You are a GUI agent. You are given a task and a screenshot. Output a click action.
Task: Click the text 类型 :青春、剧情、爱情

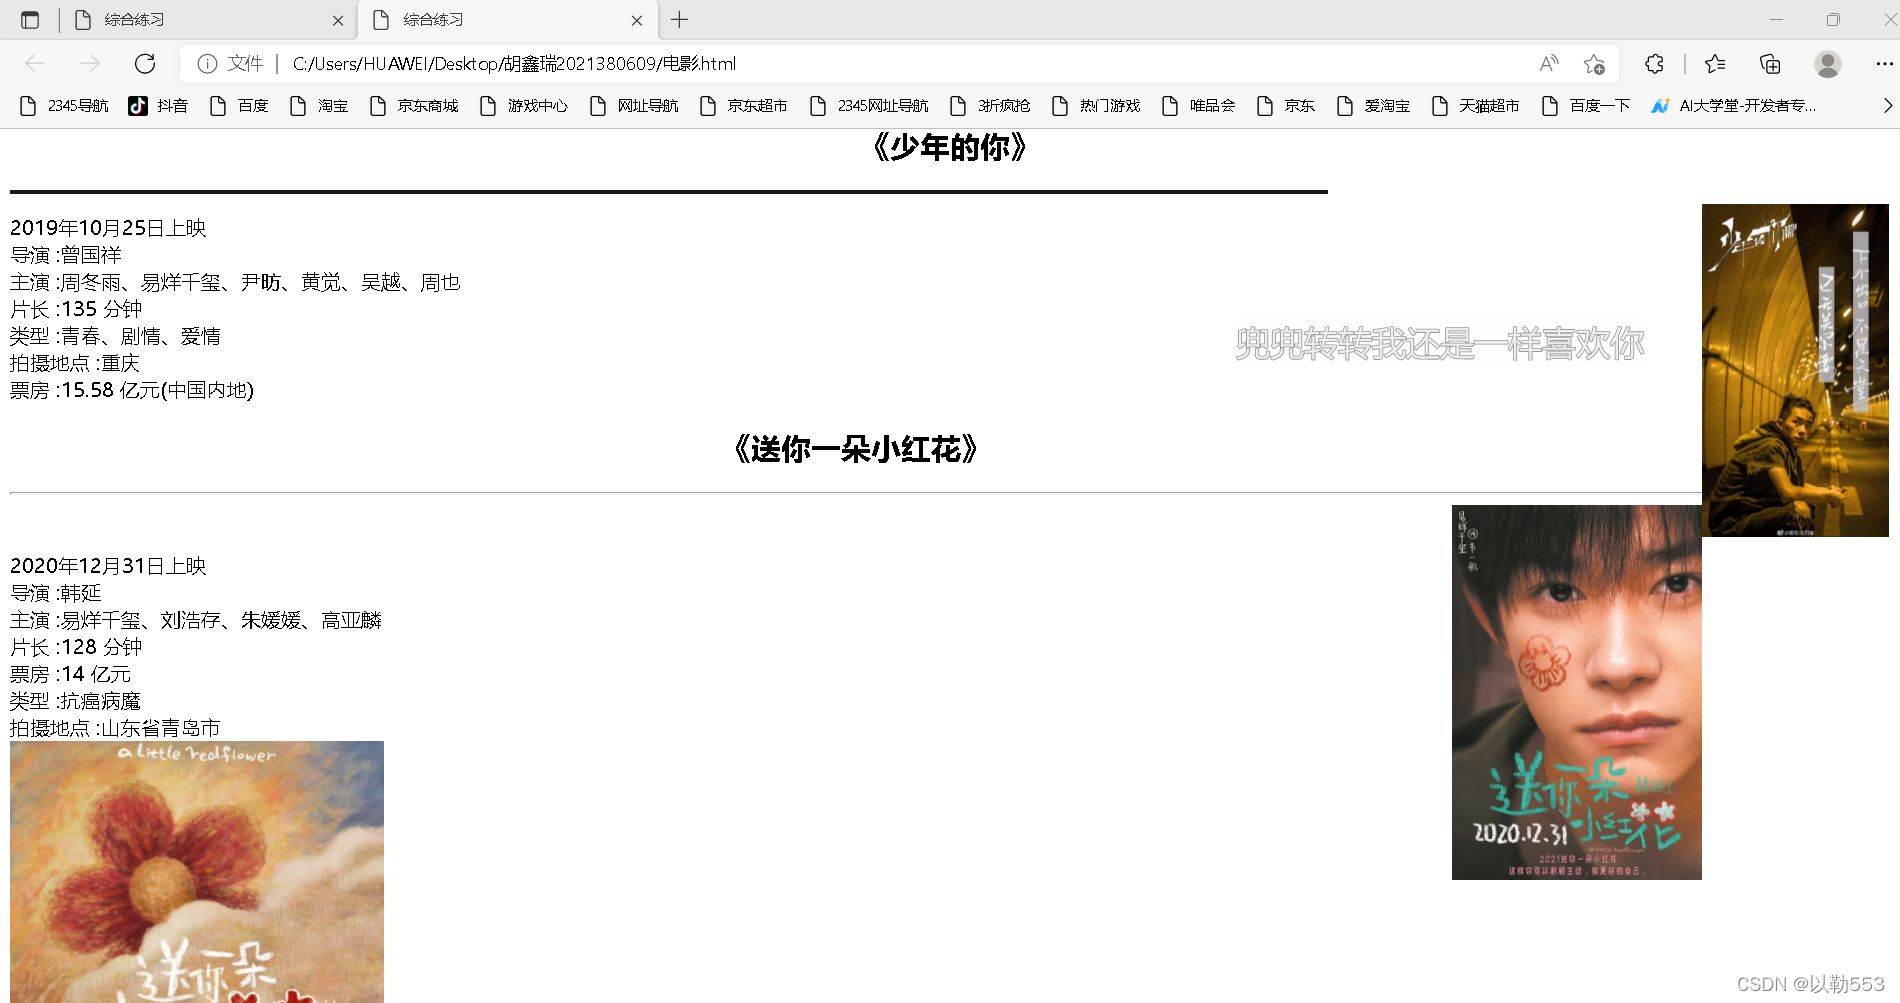(x=115, y=336)
